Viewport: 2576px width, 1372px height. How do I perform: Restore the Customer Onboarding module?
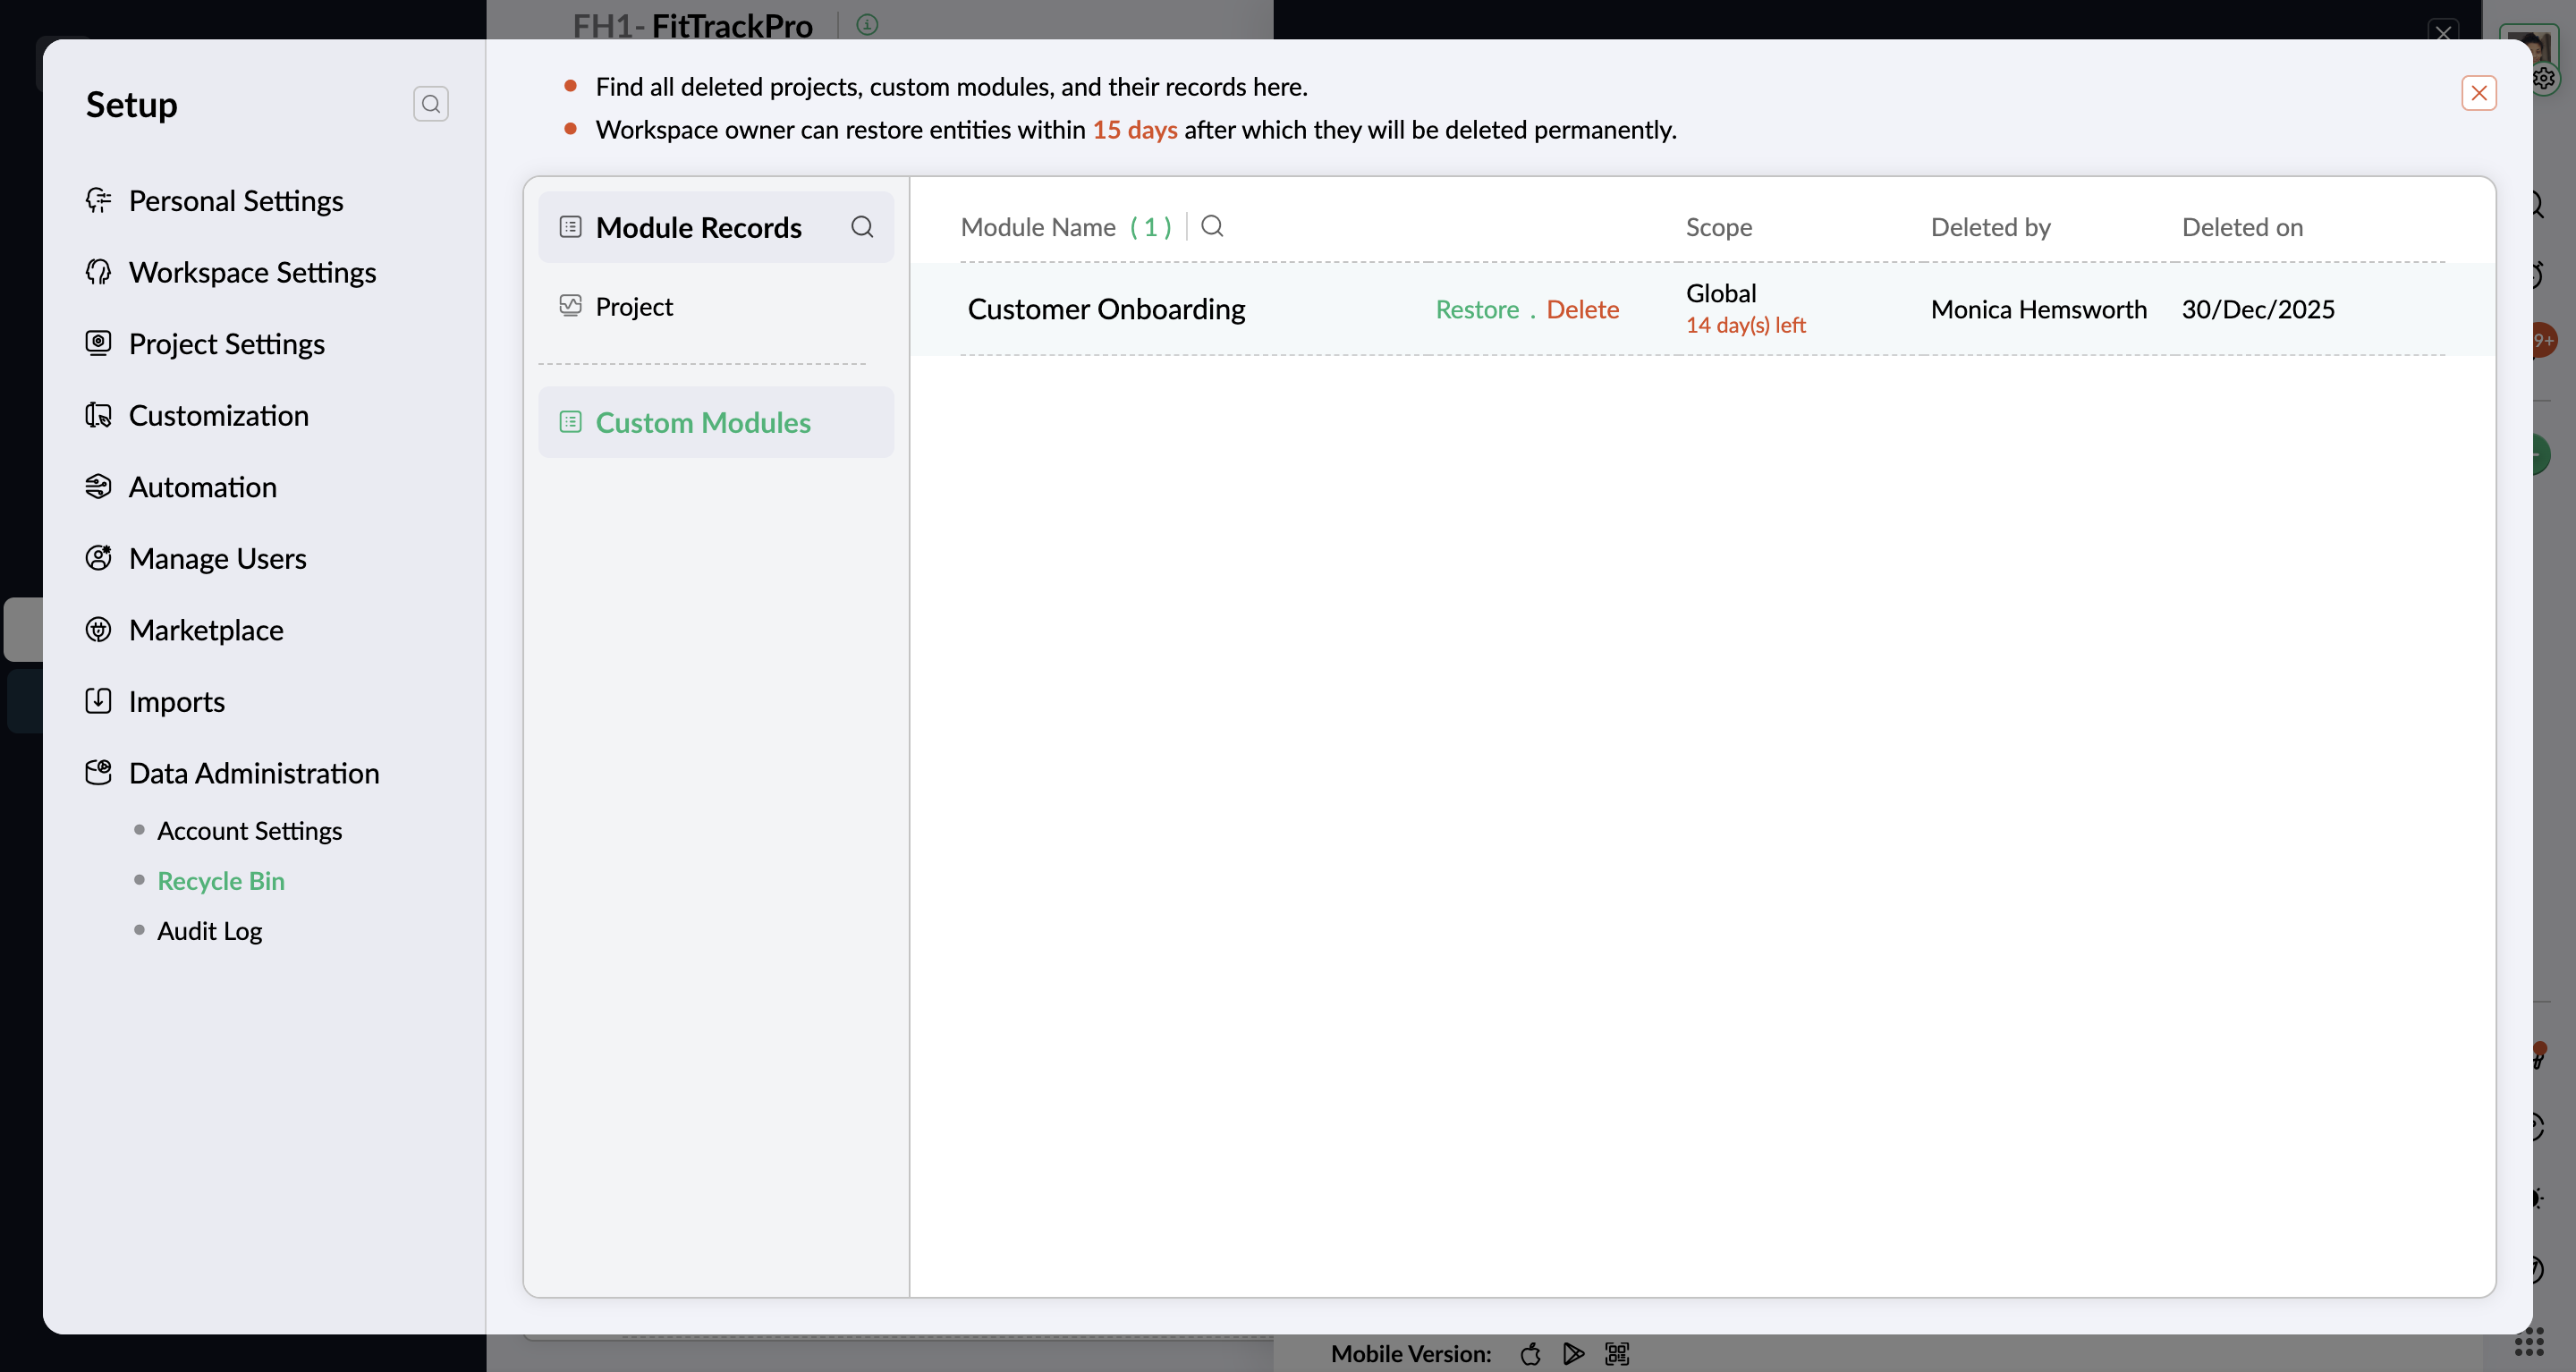1477,309
